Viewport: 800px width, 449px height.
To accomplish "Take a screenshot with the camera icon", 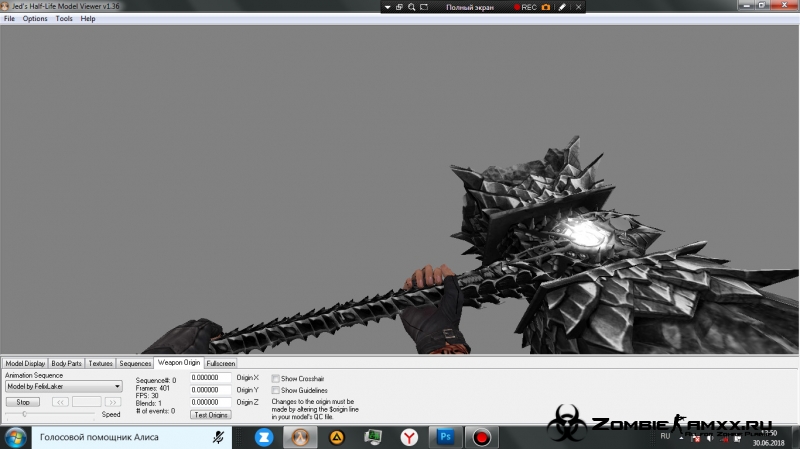I will click(x=546, y=7).
